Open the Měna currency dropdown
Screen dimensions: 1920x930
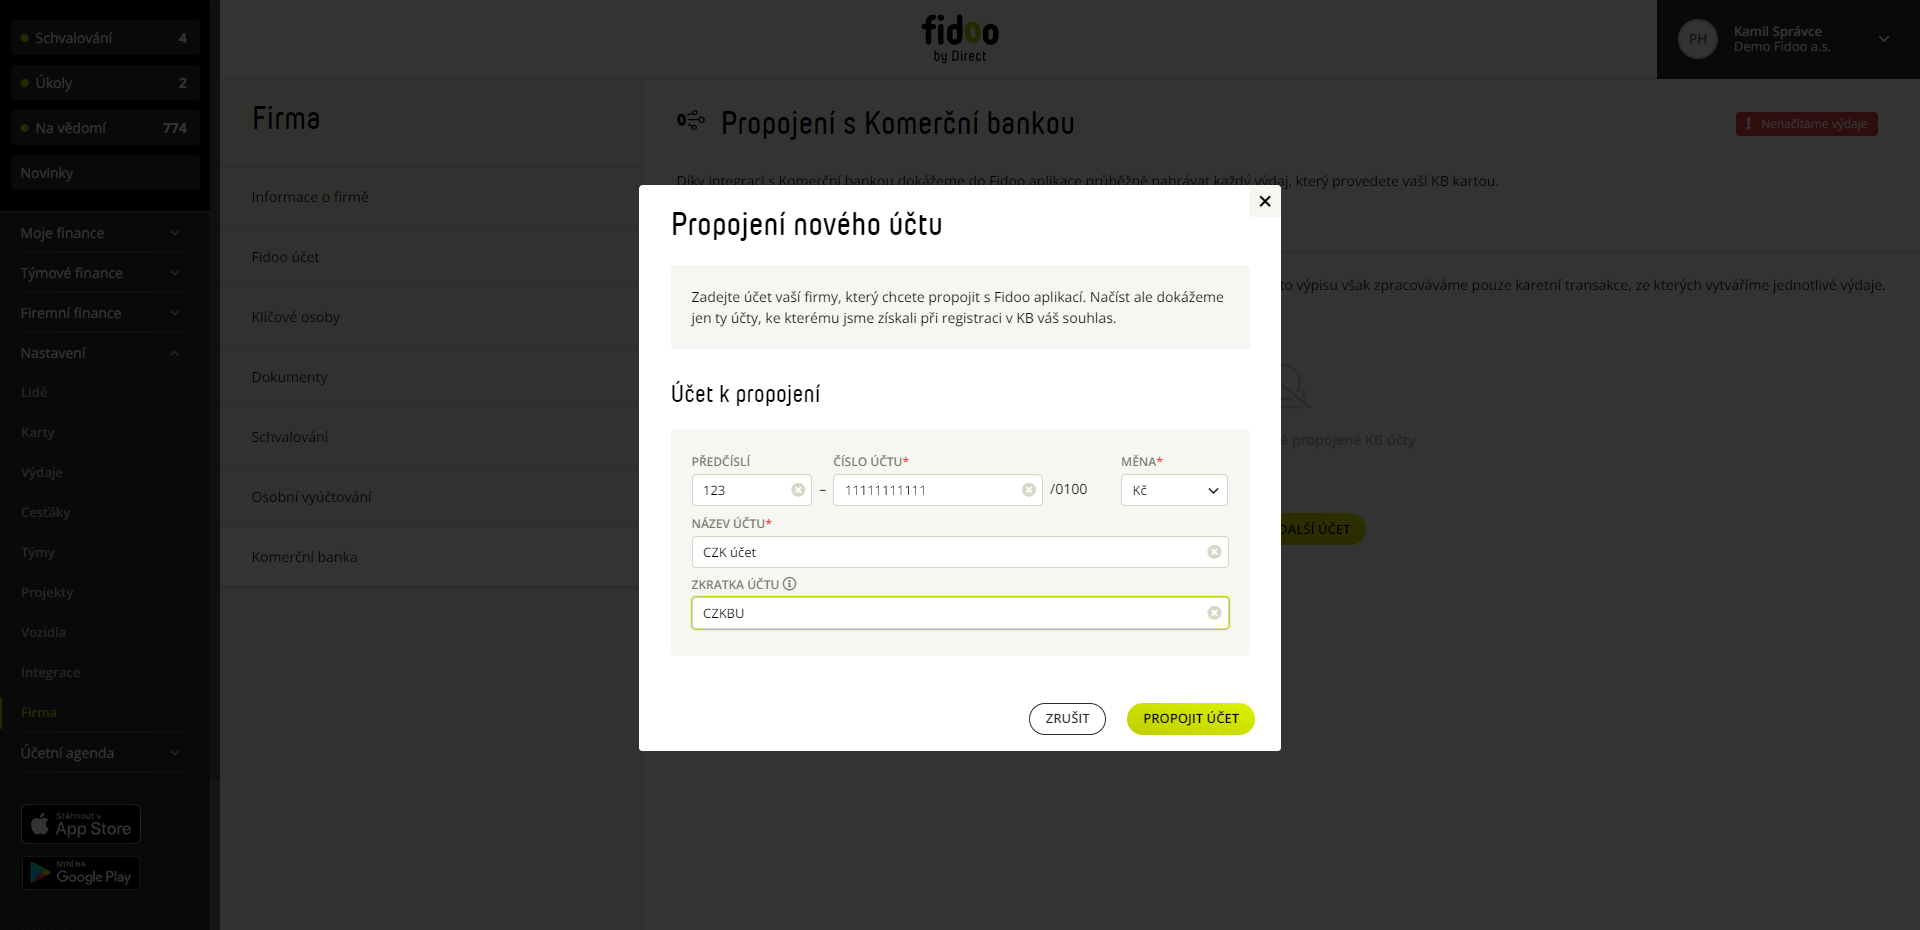[x=1174, y=490]
